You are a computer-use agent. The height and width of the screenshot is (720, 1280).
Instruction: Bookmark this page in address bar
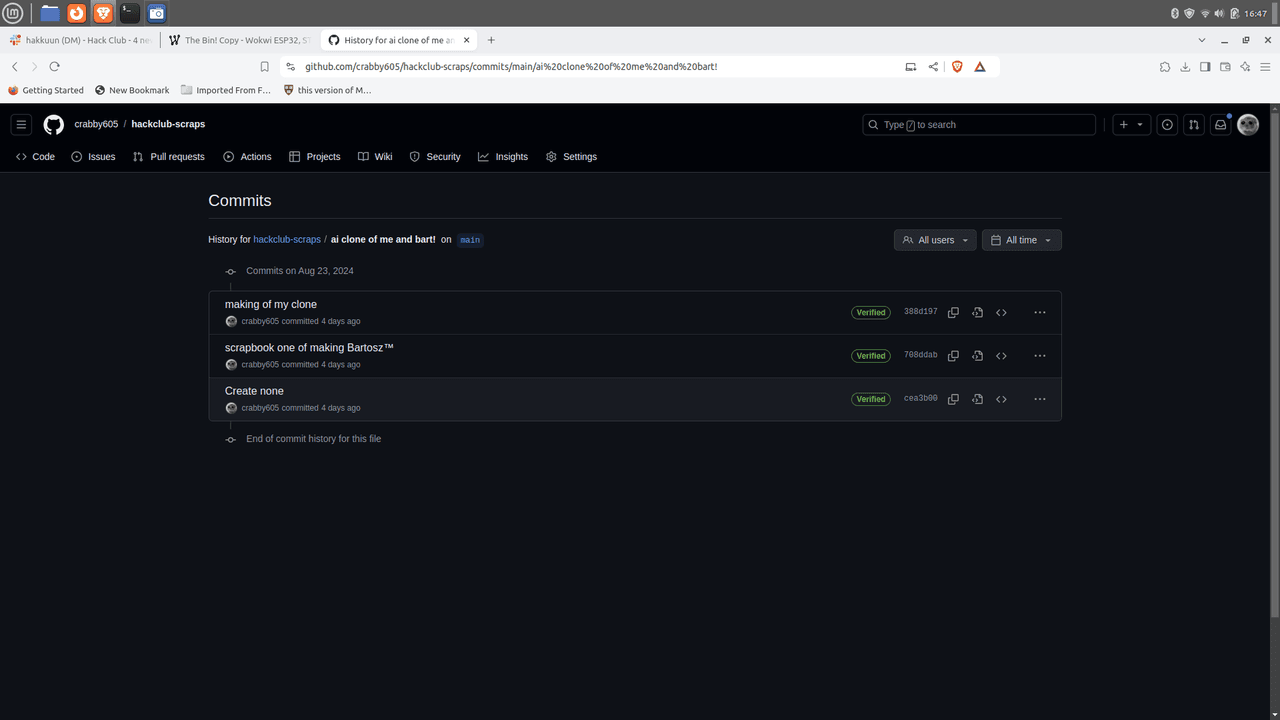coord(264,67)
